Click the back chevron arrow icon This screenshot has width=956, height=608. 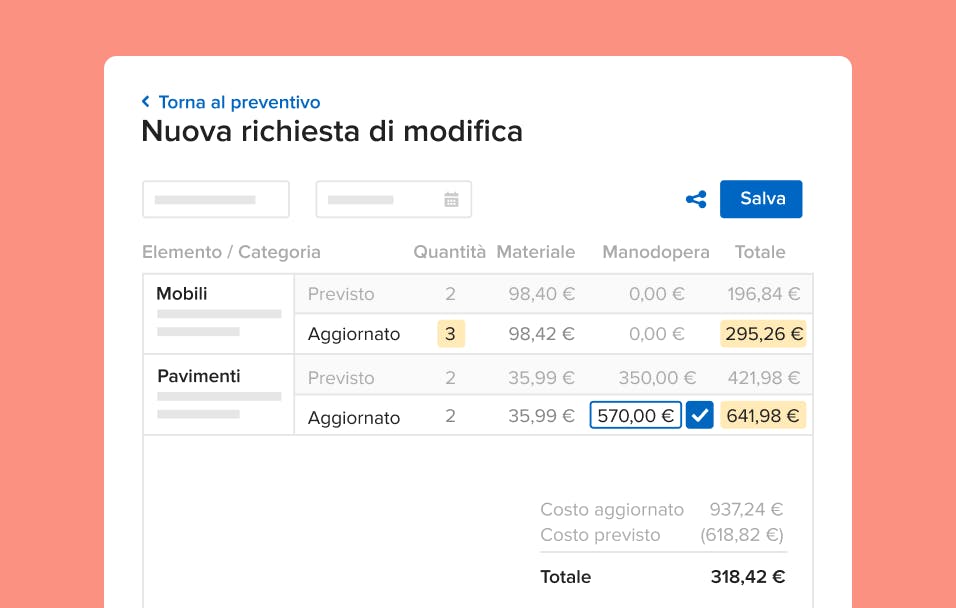click(x=146, y=102)
